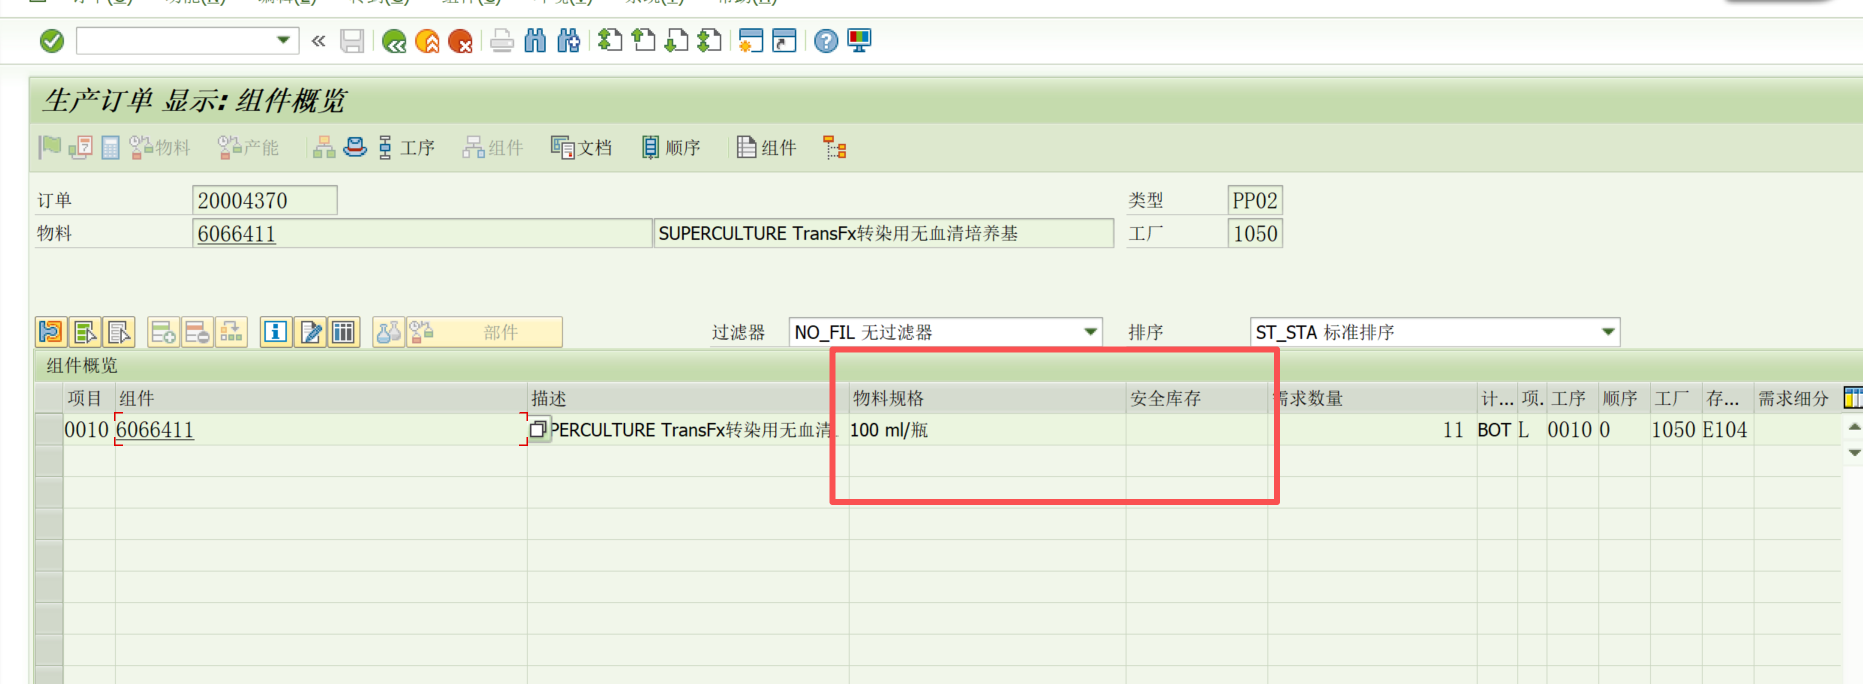
Task: Click the Next Page icon
Action: pos(677,41)
